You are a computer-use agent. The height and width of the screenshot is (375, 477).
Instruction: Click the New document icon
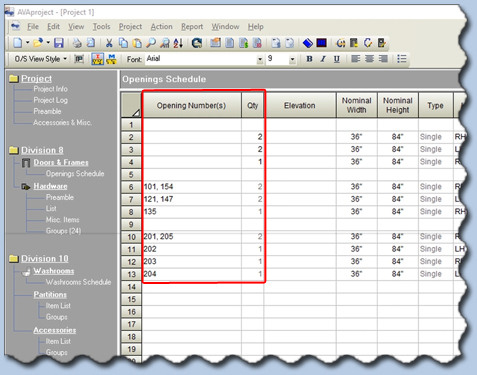coord(18,43)
